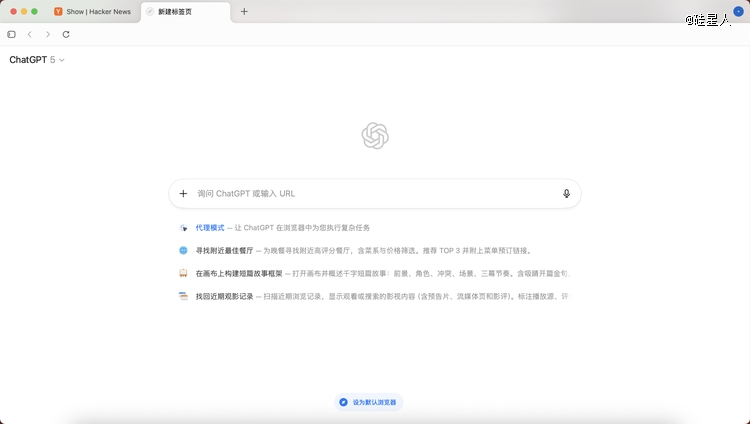Click the globe icon beside 寻找附近最佳餐厅

(x=183, y=250)
